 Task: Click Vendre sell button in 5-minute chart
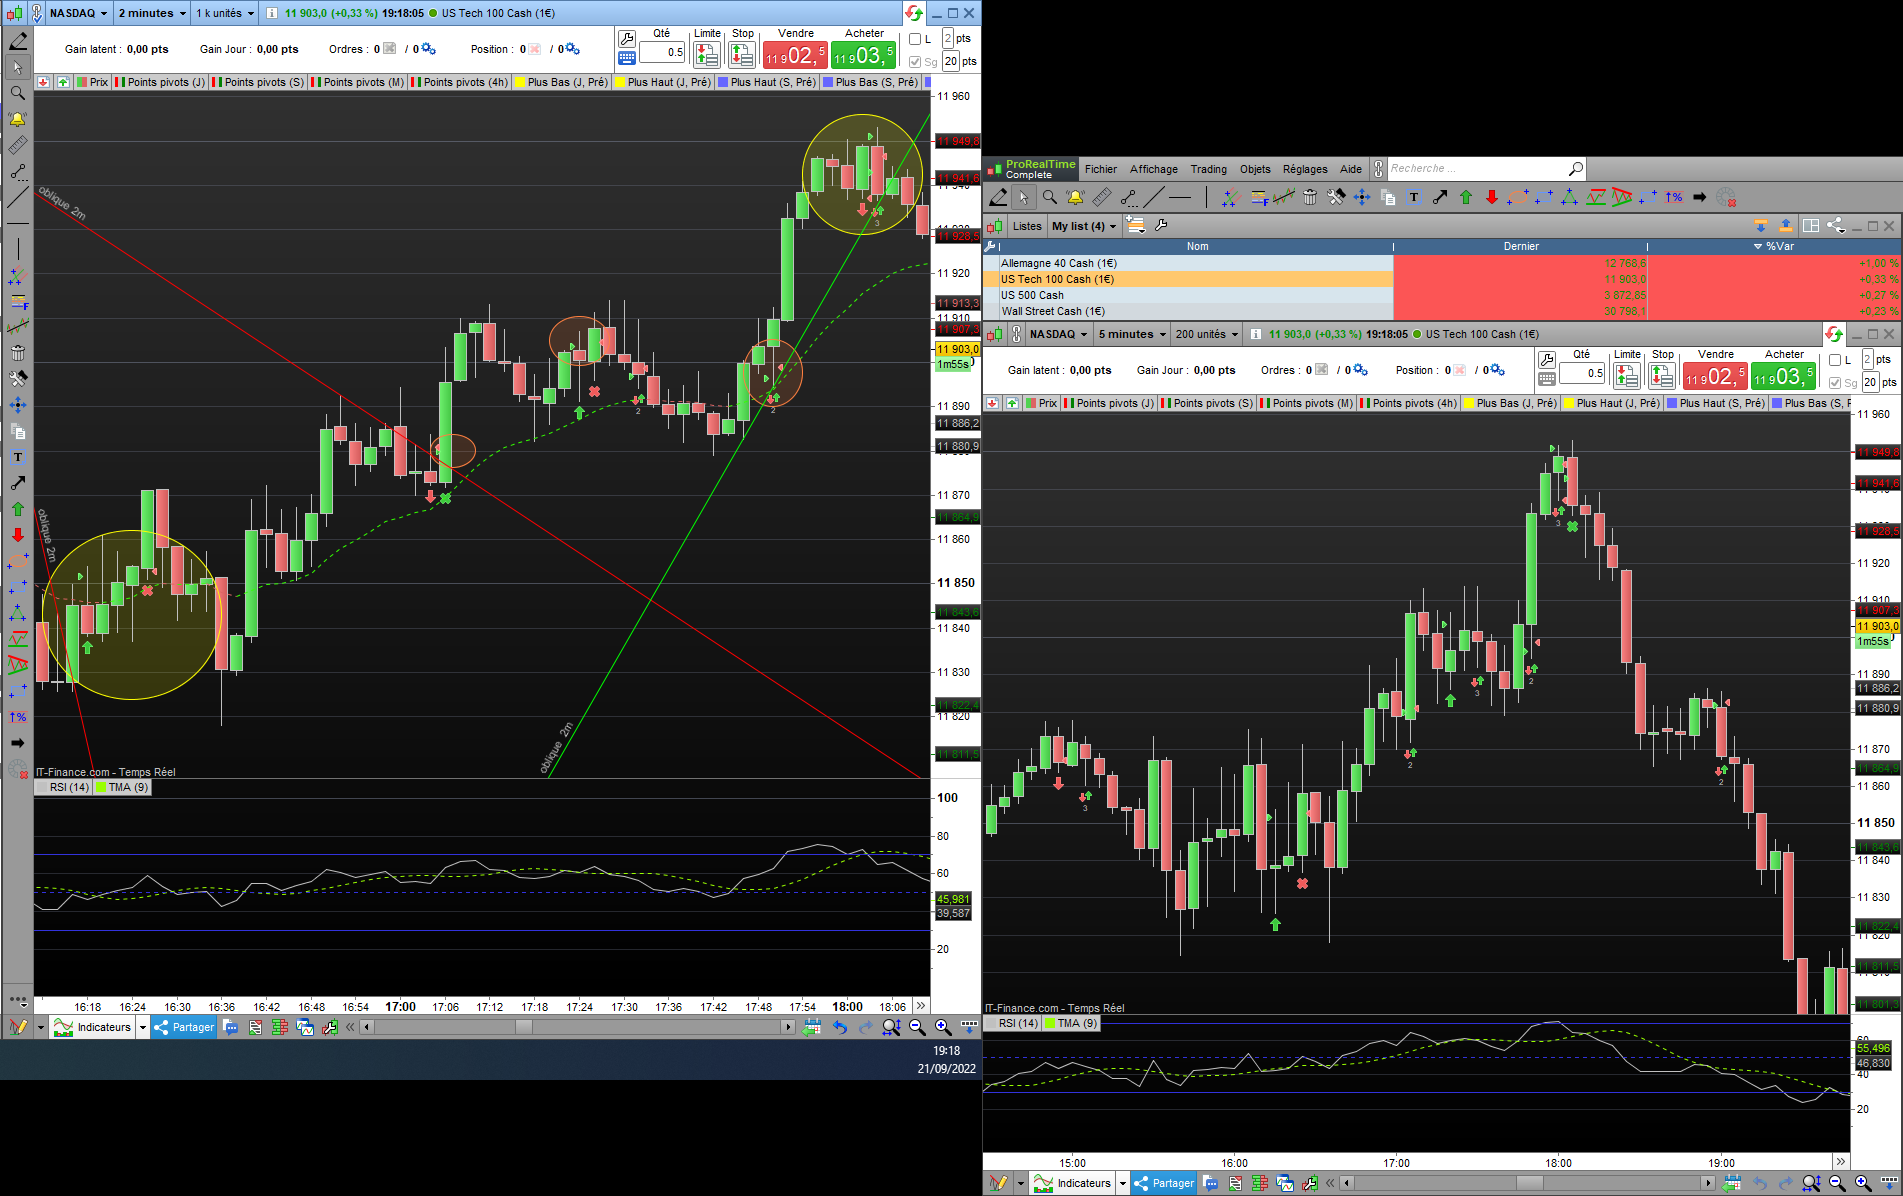(x=1715, y=376)
